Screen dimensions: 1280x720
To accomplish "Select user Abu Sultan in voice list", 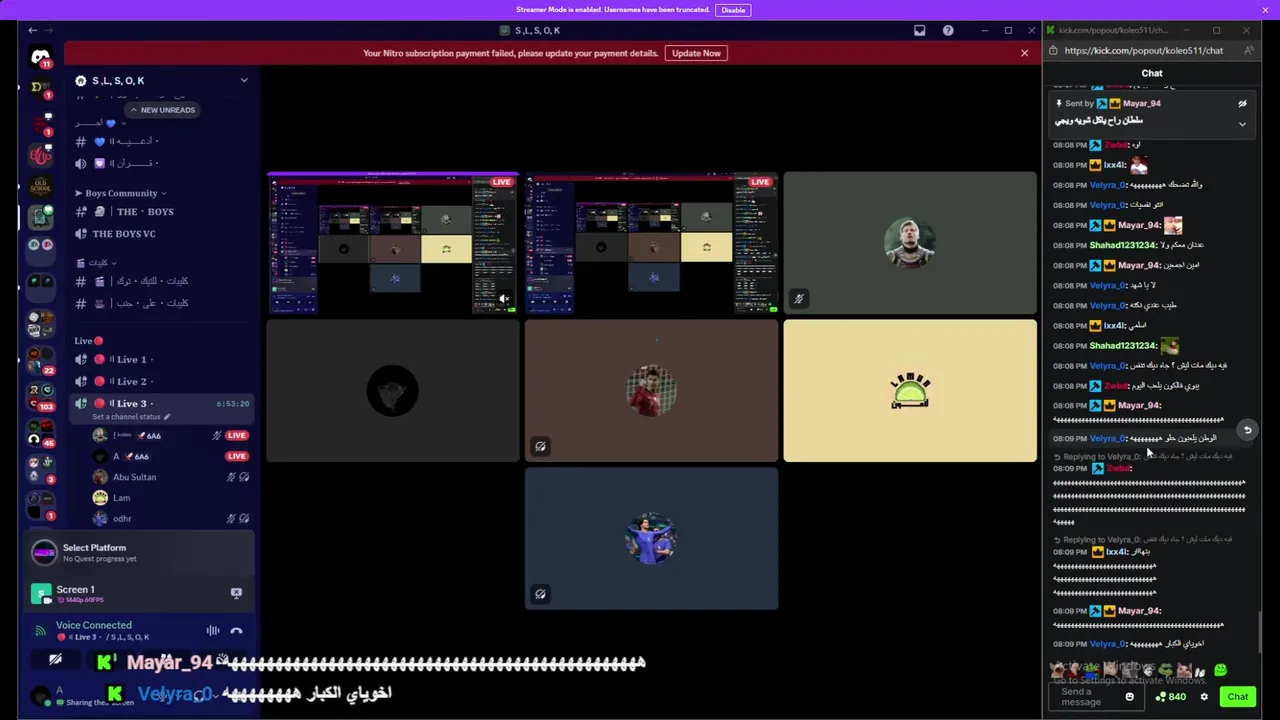I will [x=170, y=477].
